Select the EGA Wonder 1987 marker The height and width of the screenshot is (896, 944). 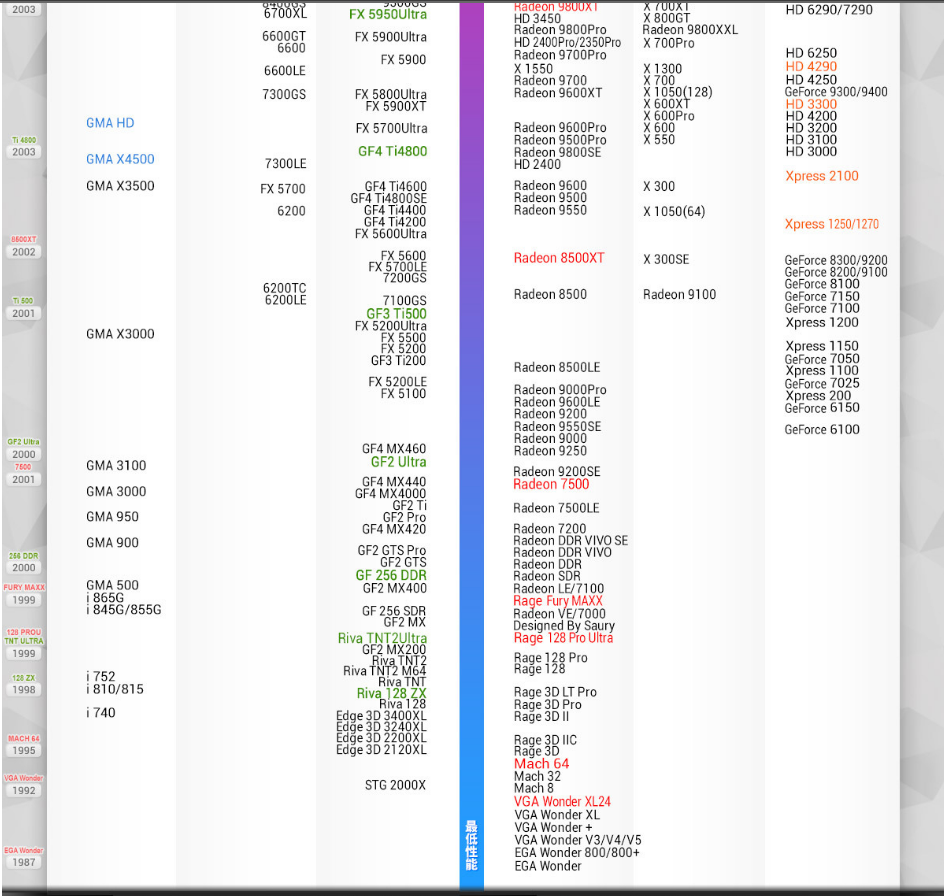[x=24, y=857]
